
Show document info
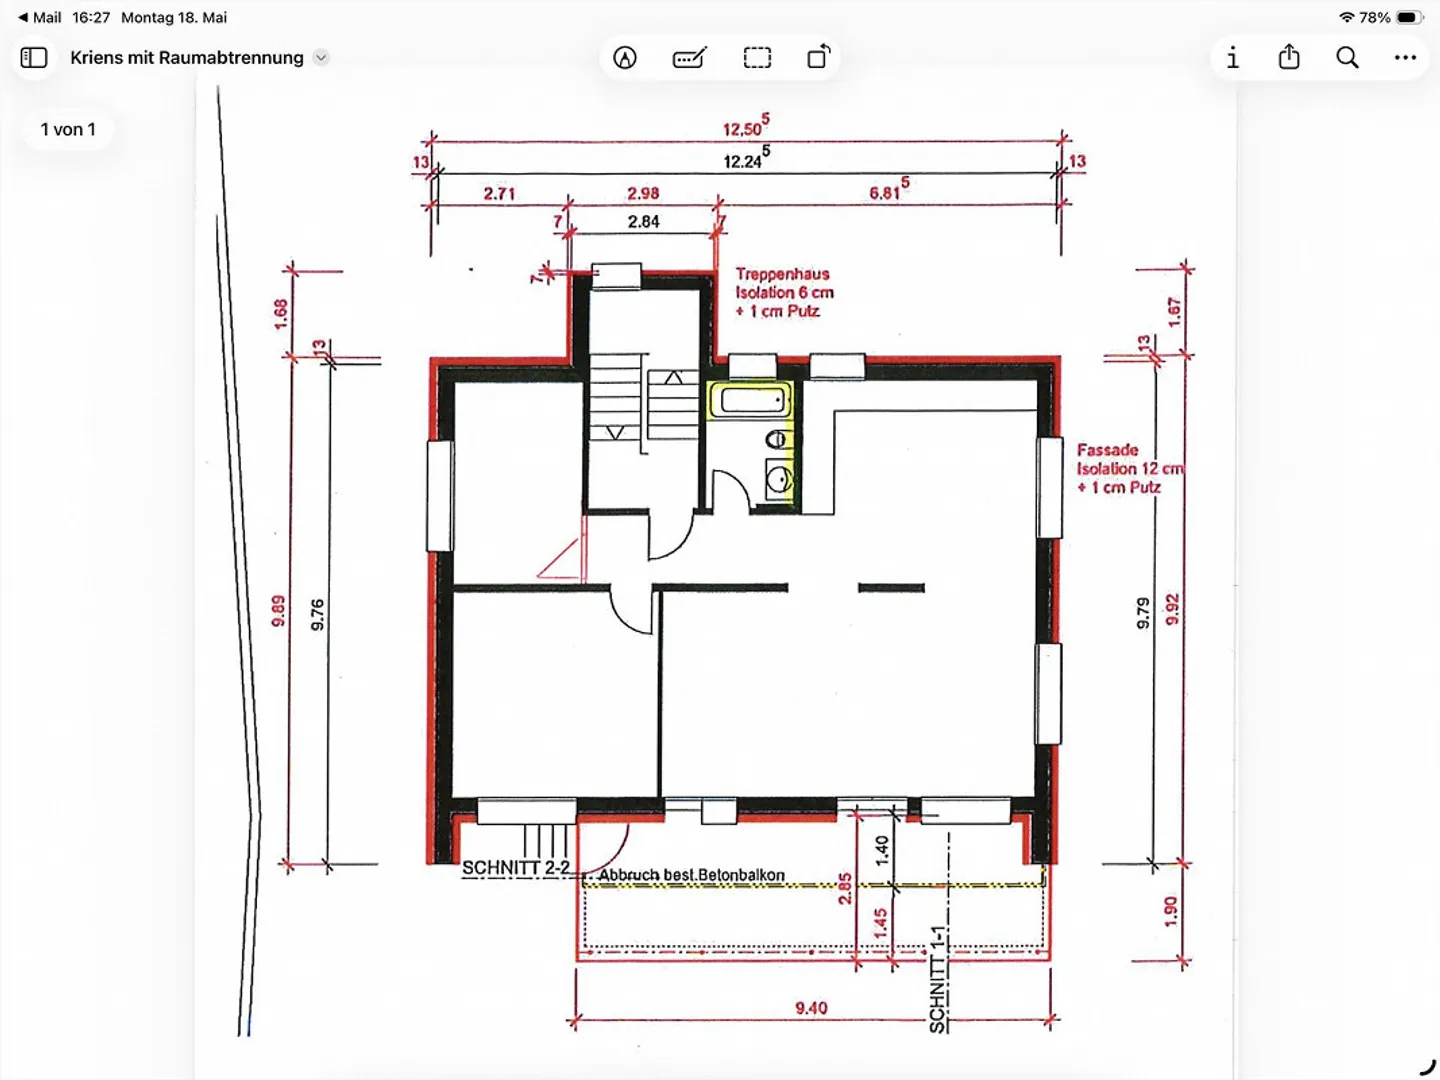coord(1232,58)
